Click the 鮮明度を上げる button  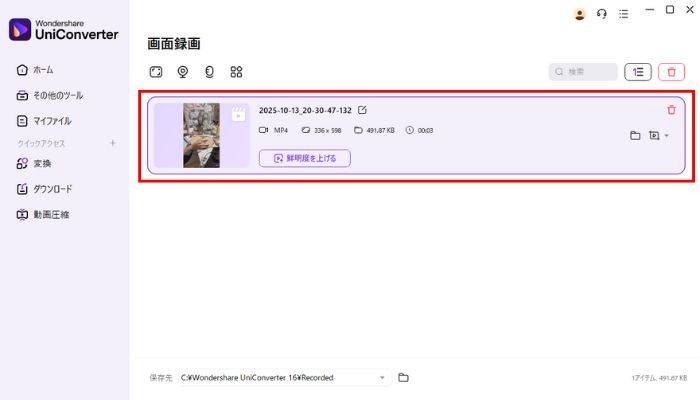pos(304,158)
